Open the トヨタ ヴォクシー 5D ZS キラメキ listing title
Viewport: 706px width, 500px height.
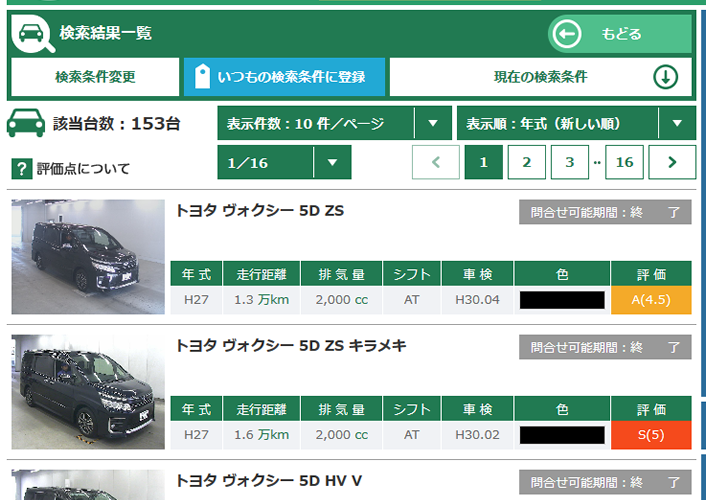point(291,346)
